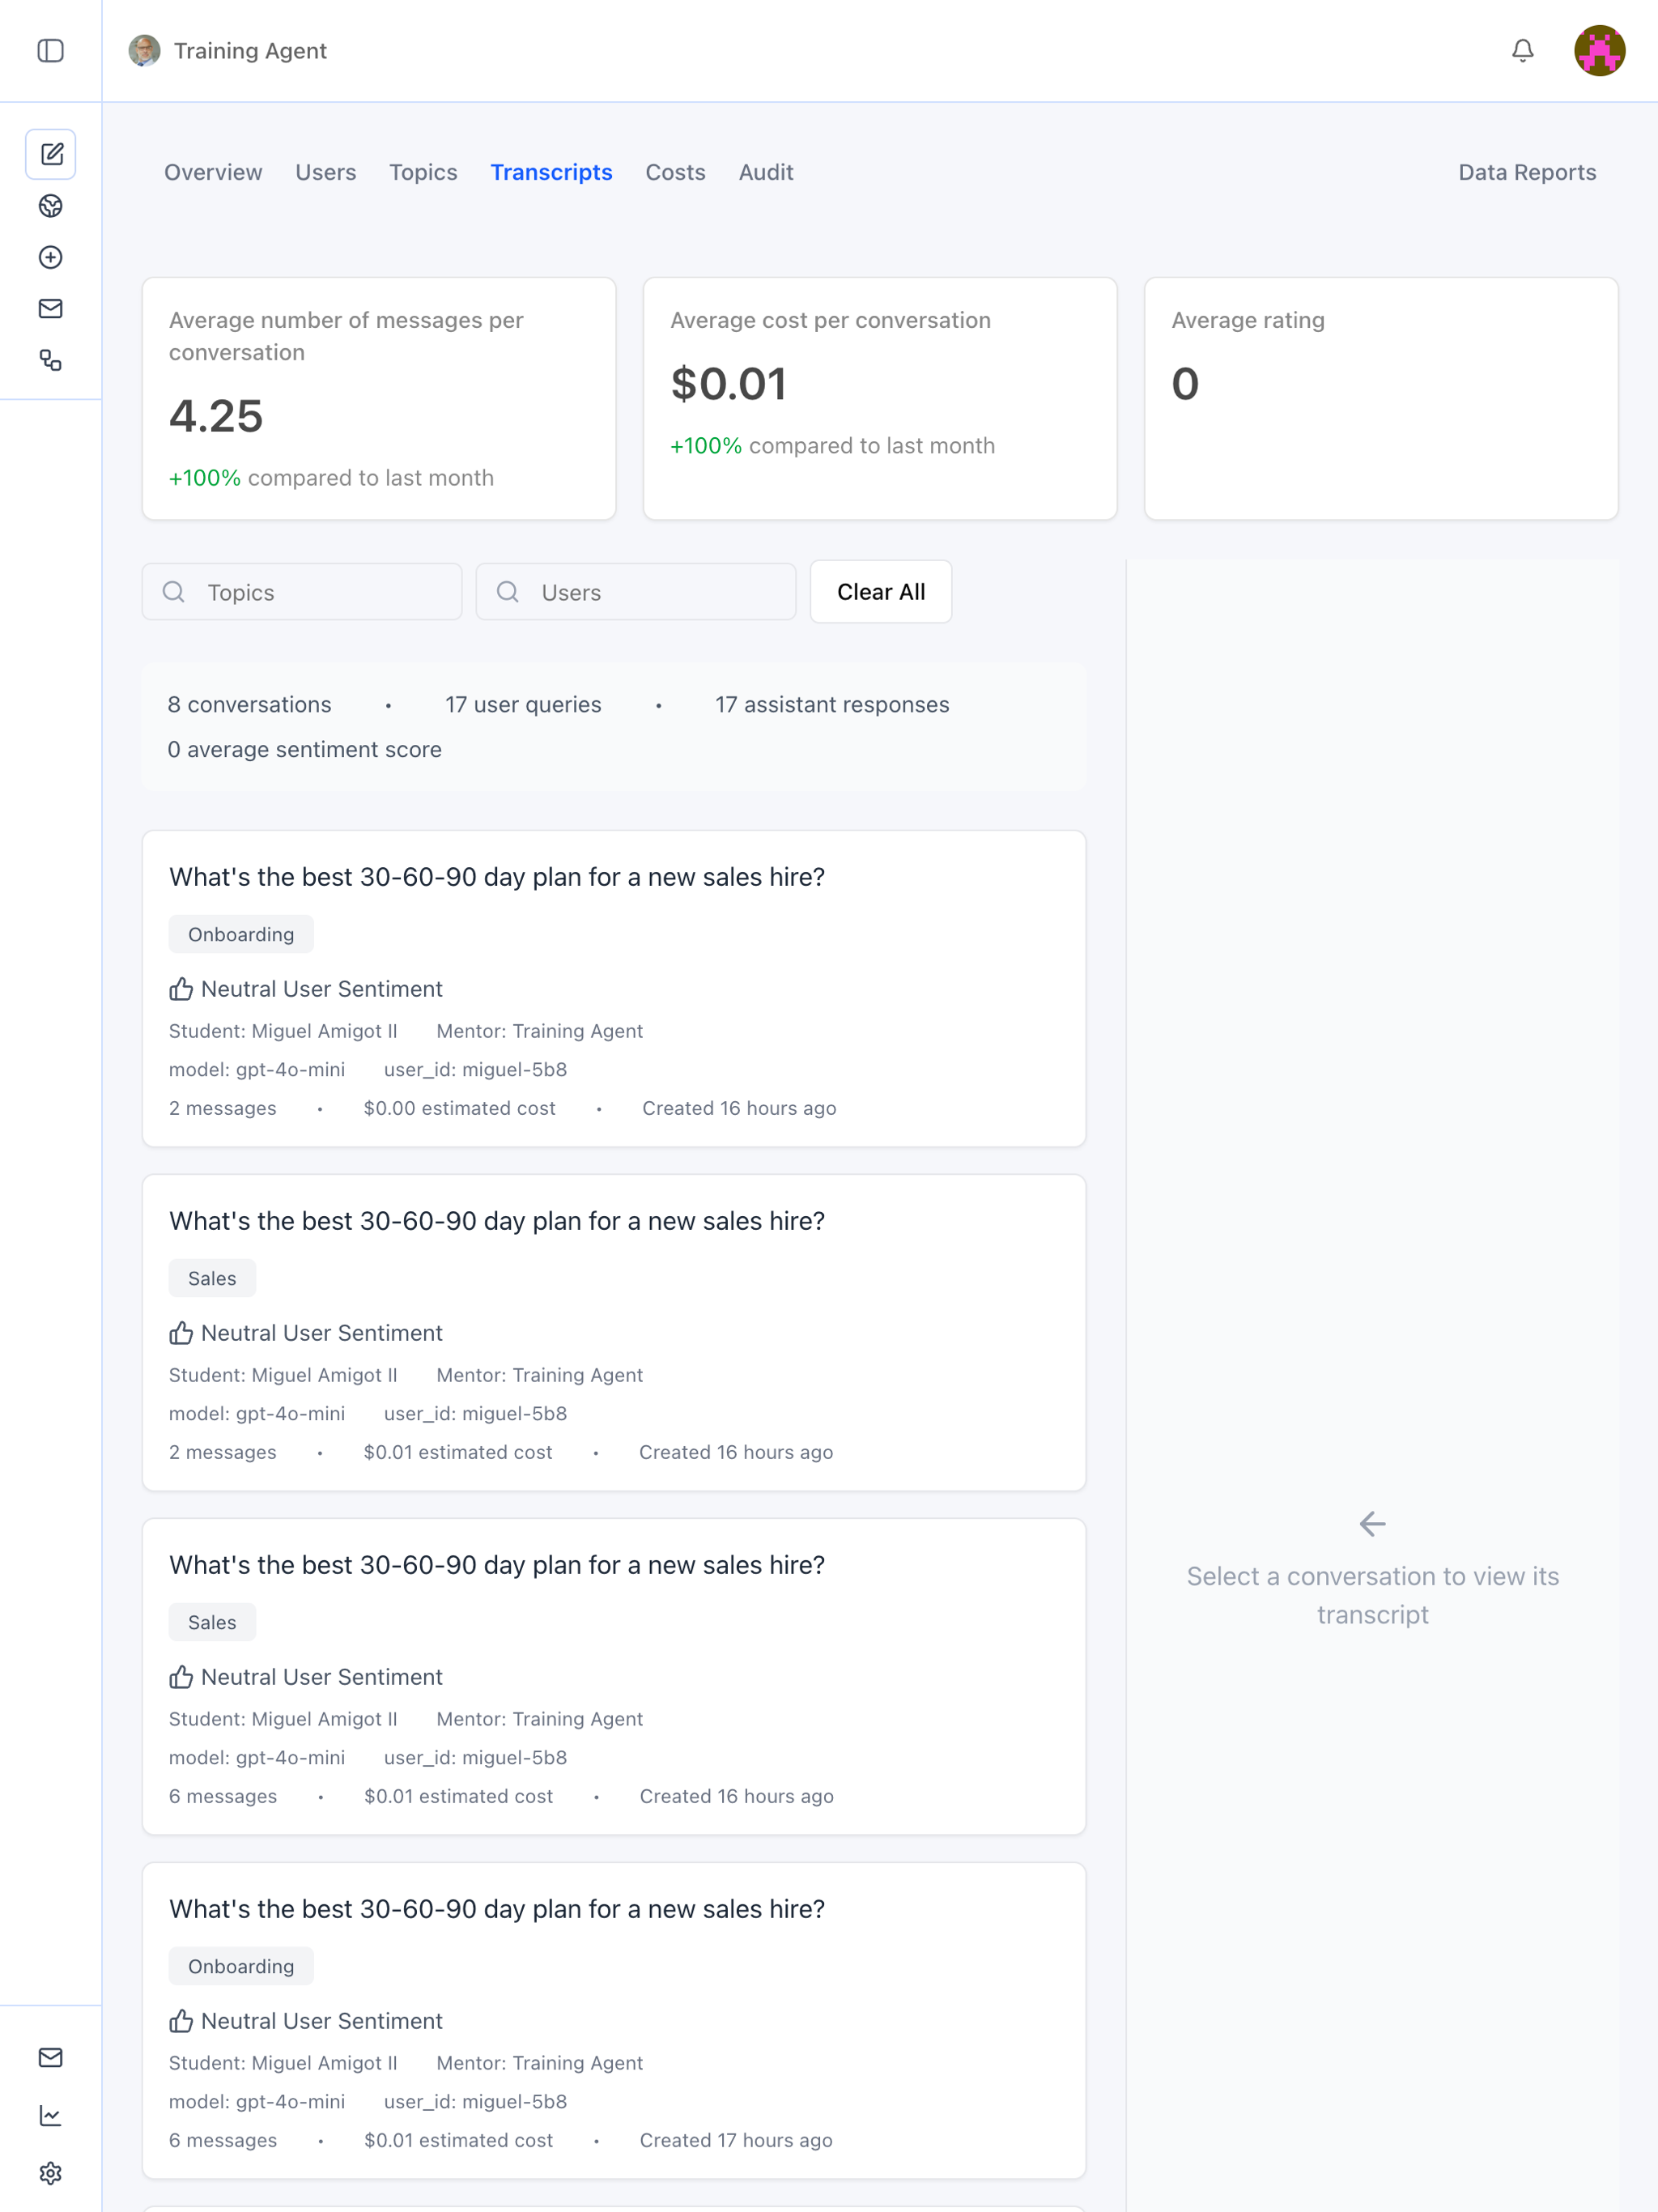Open the lower envelope icon near sidebar bottom
This screenshot has width=1658, height=2212.
51,2057
